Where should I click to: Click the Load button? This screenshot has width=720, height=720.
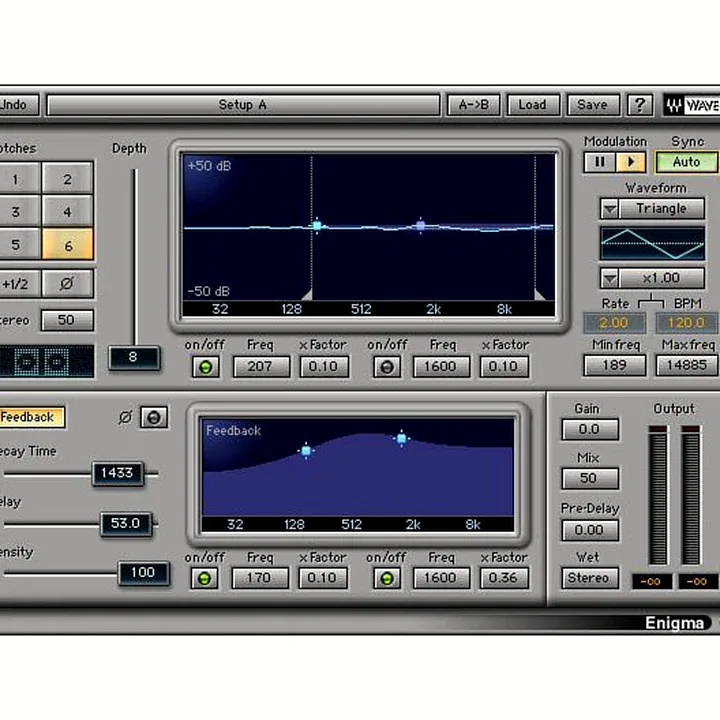[x=533, y=105]
